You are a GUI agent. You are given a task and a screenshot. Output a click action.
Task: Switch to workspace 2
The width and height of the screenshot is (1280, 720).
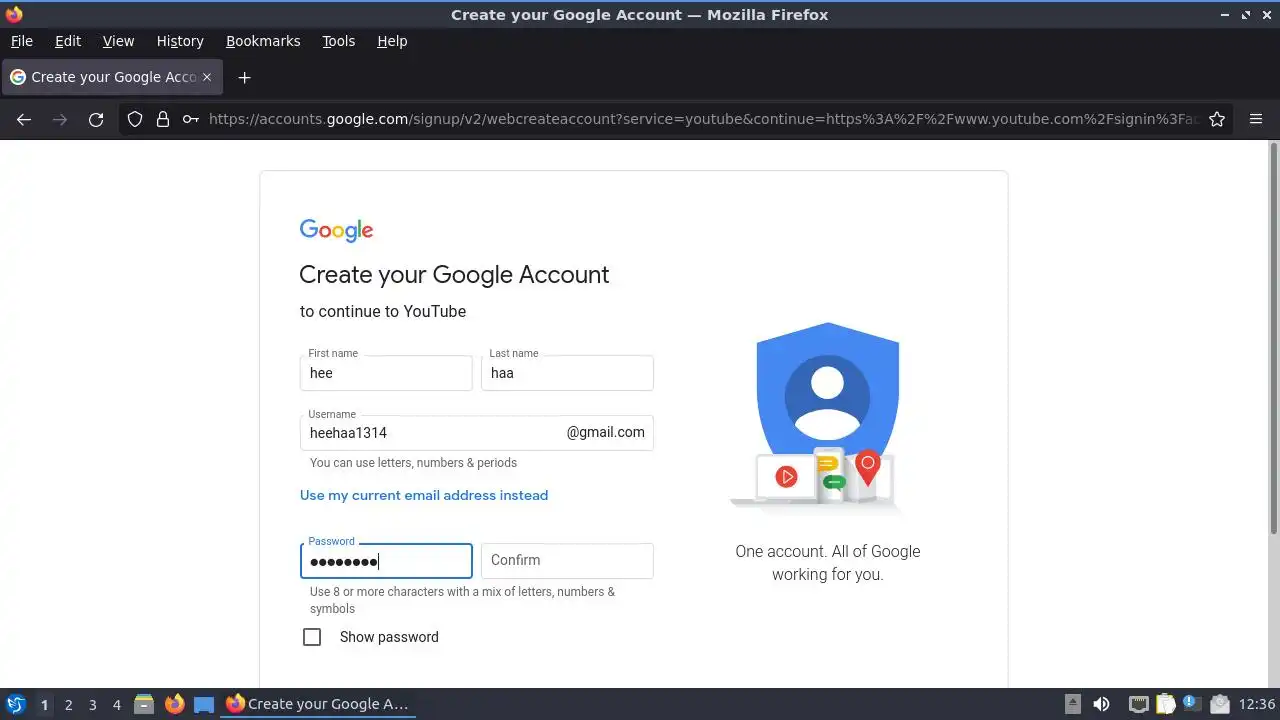click(68, 704)
